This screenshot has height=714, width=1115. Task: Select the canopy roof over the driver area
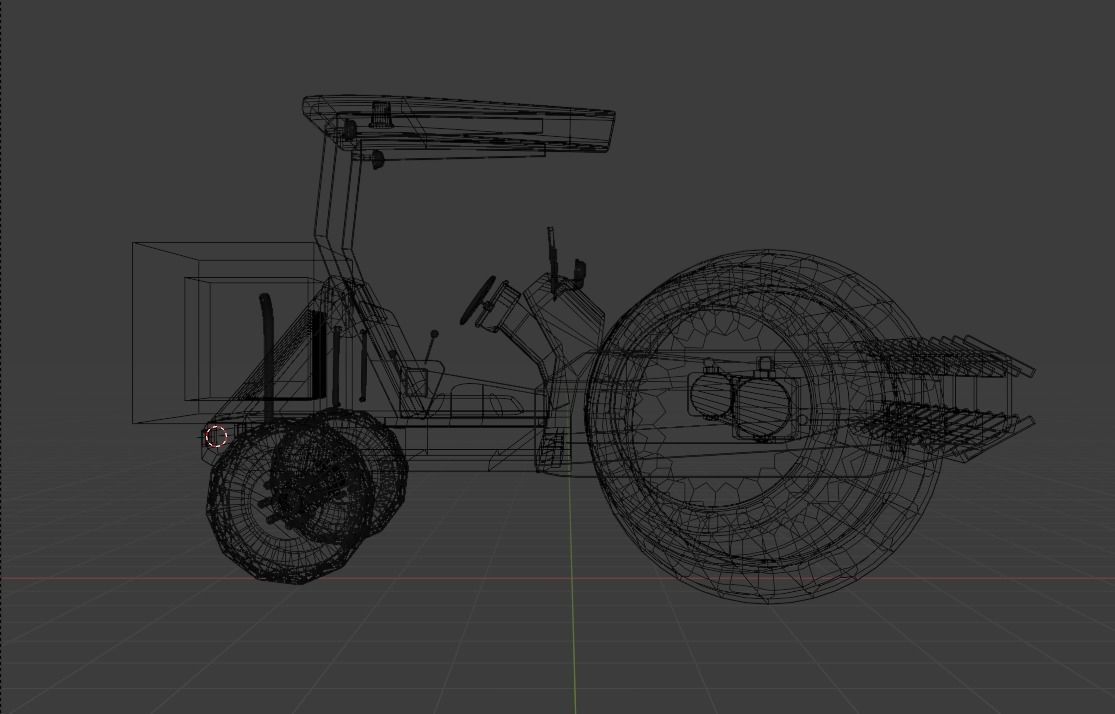point(459,124)
